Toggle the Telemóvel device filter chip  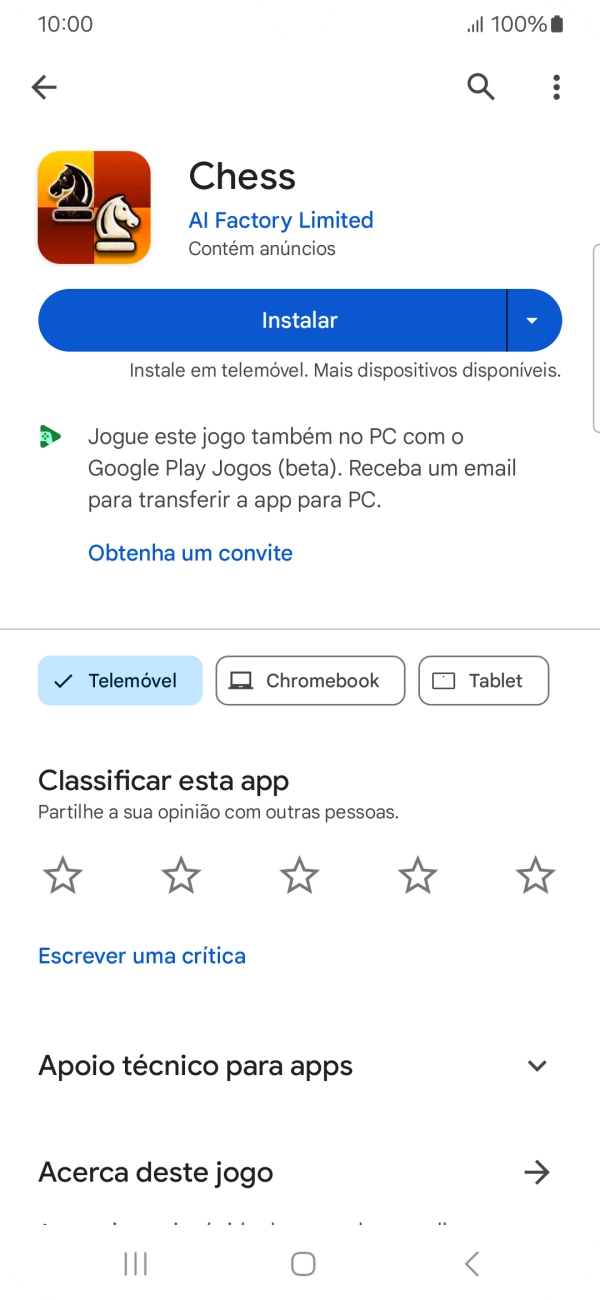[x=120, y=680]
